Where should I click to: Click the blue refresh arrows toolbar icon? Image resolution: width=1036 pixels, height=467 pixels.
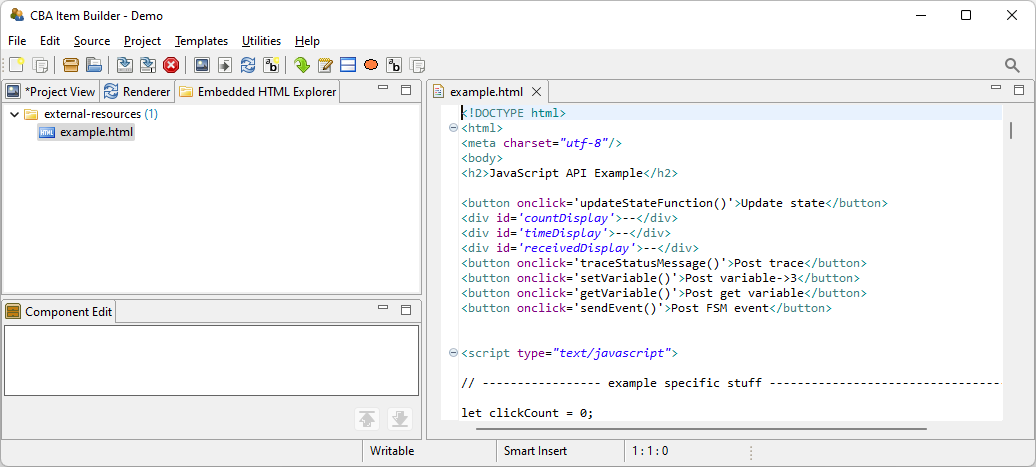point(248,66)
